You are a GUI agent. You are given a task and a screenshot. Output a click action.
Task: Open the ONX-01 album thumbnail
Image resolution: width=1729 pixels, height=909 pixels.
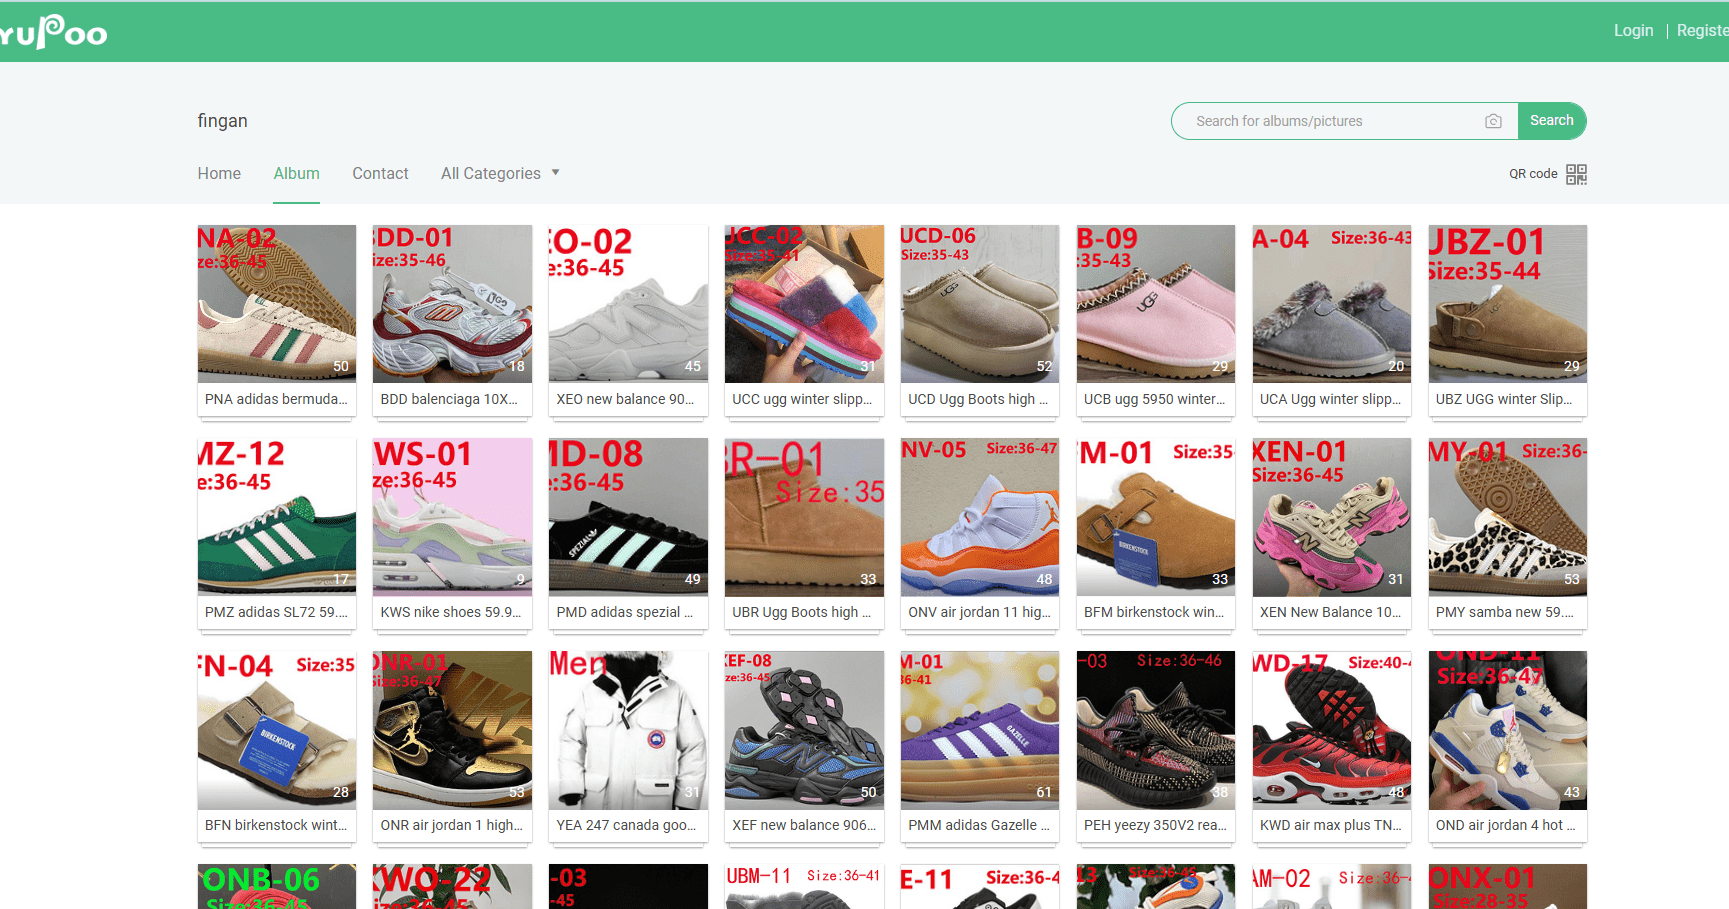[1508, 886]
